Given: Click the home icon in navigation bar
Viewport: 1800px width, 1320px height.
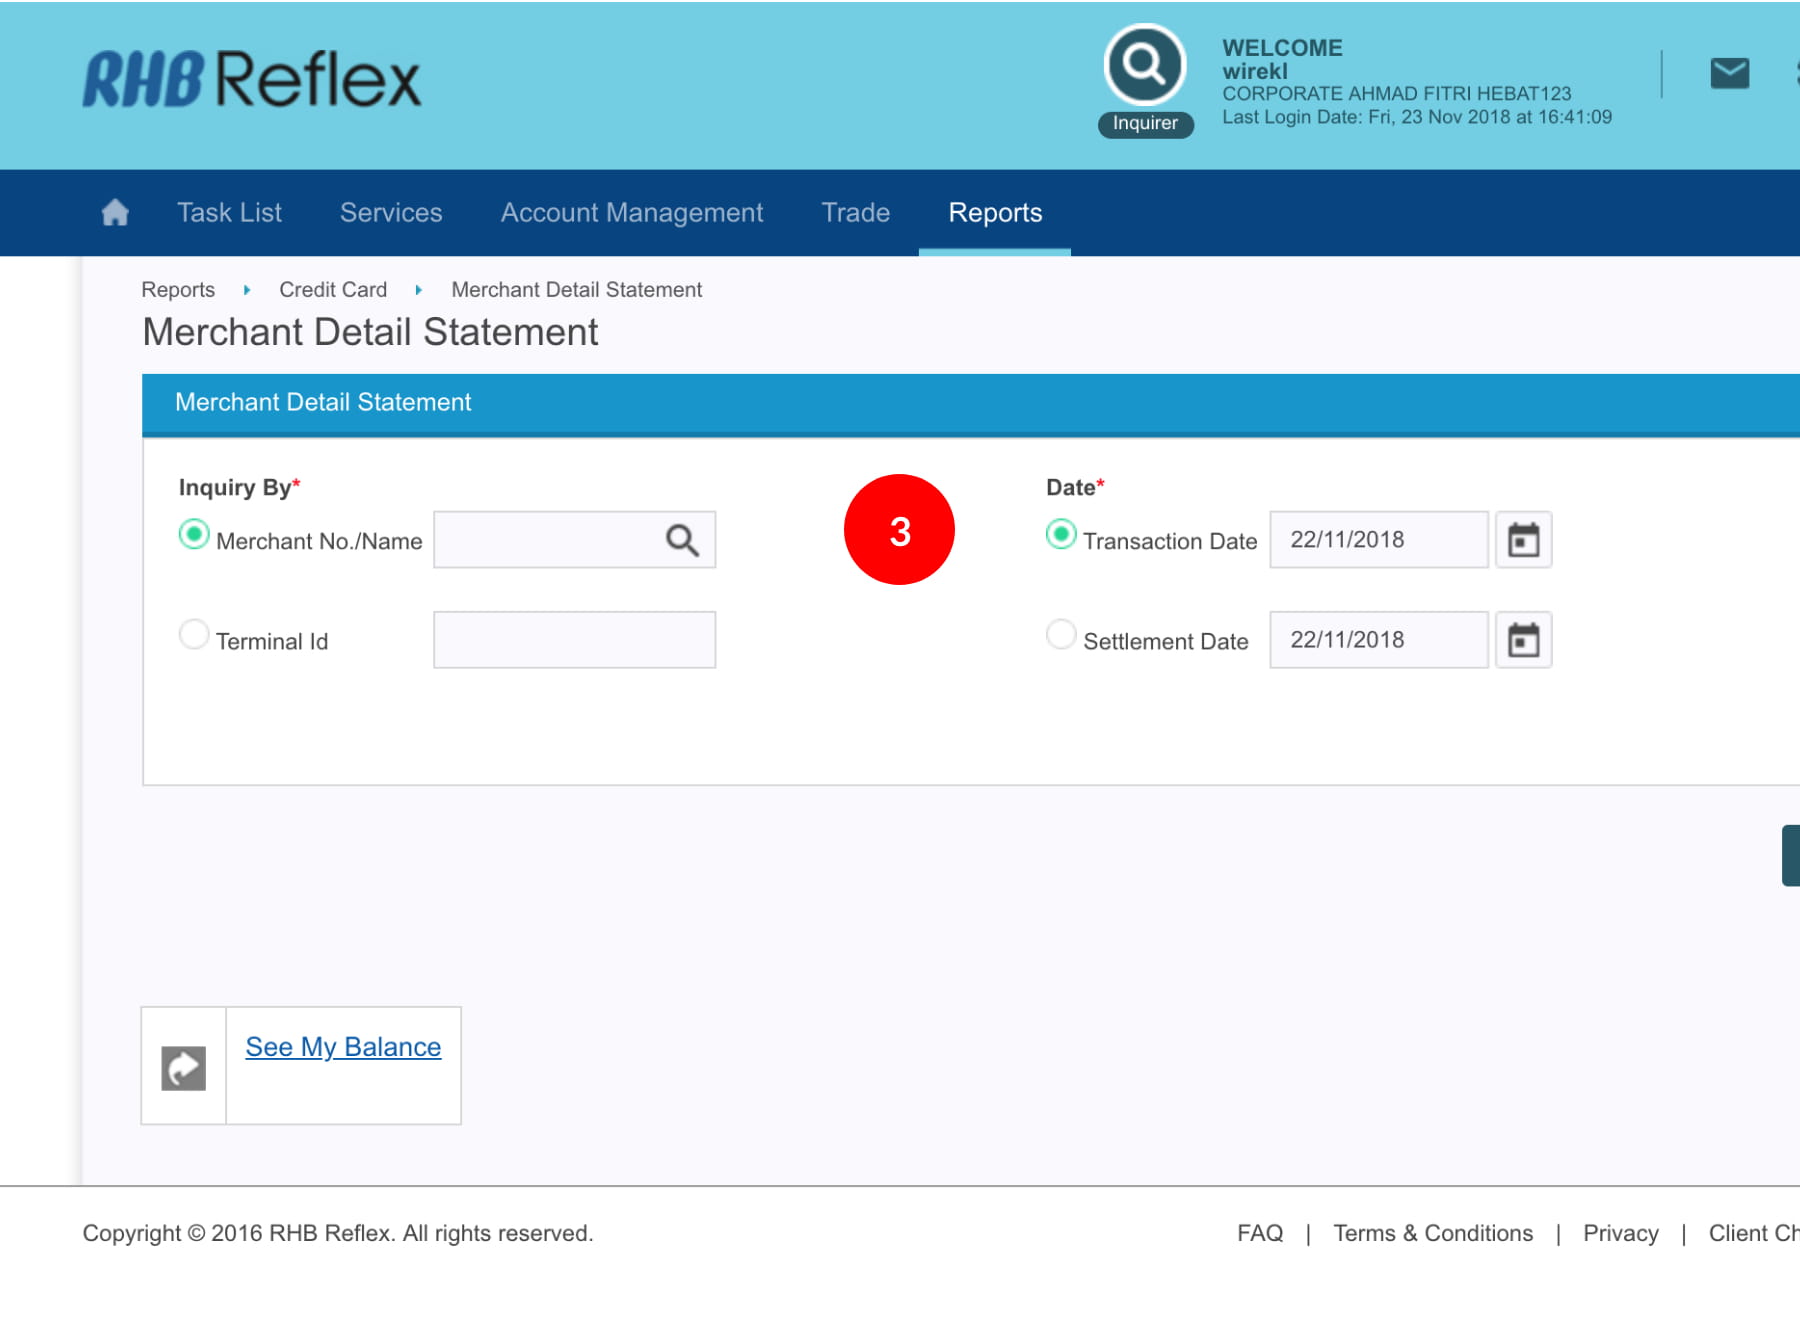Looking at the screenshot, I should [x=115, y=212].
